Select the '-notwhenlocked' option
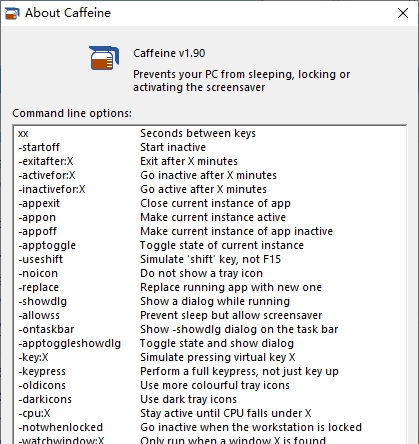 60,427
